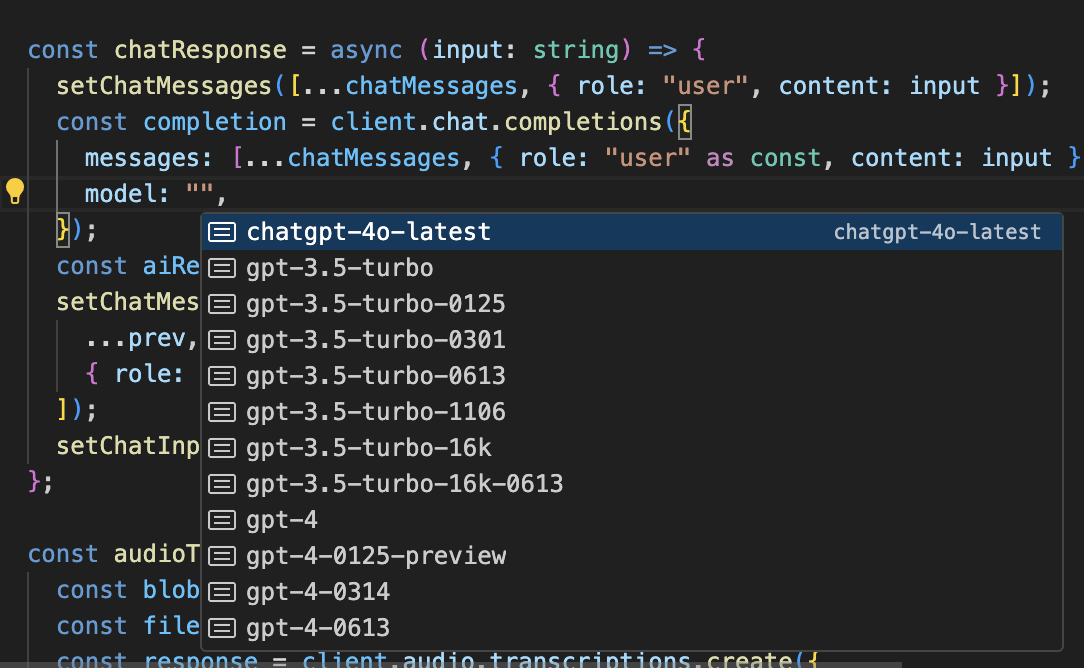The image size is (1084, 668).
Task: Select chatgpt-4o-latest suggestion
Action: pyautogui.click(x=632, y=232)
